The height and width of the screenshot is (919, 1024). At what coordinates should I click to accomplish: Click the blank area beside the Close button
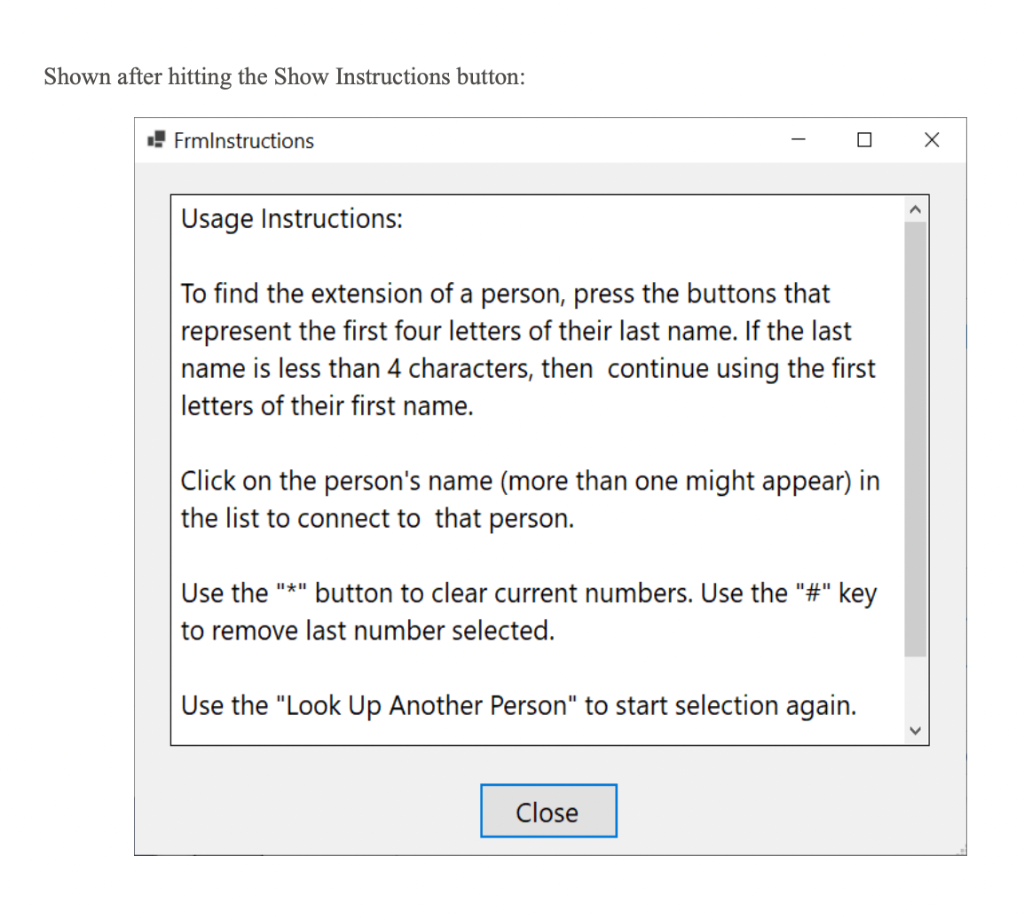point(300,810)
